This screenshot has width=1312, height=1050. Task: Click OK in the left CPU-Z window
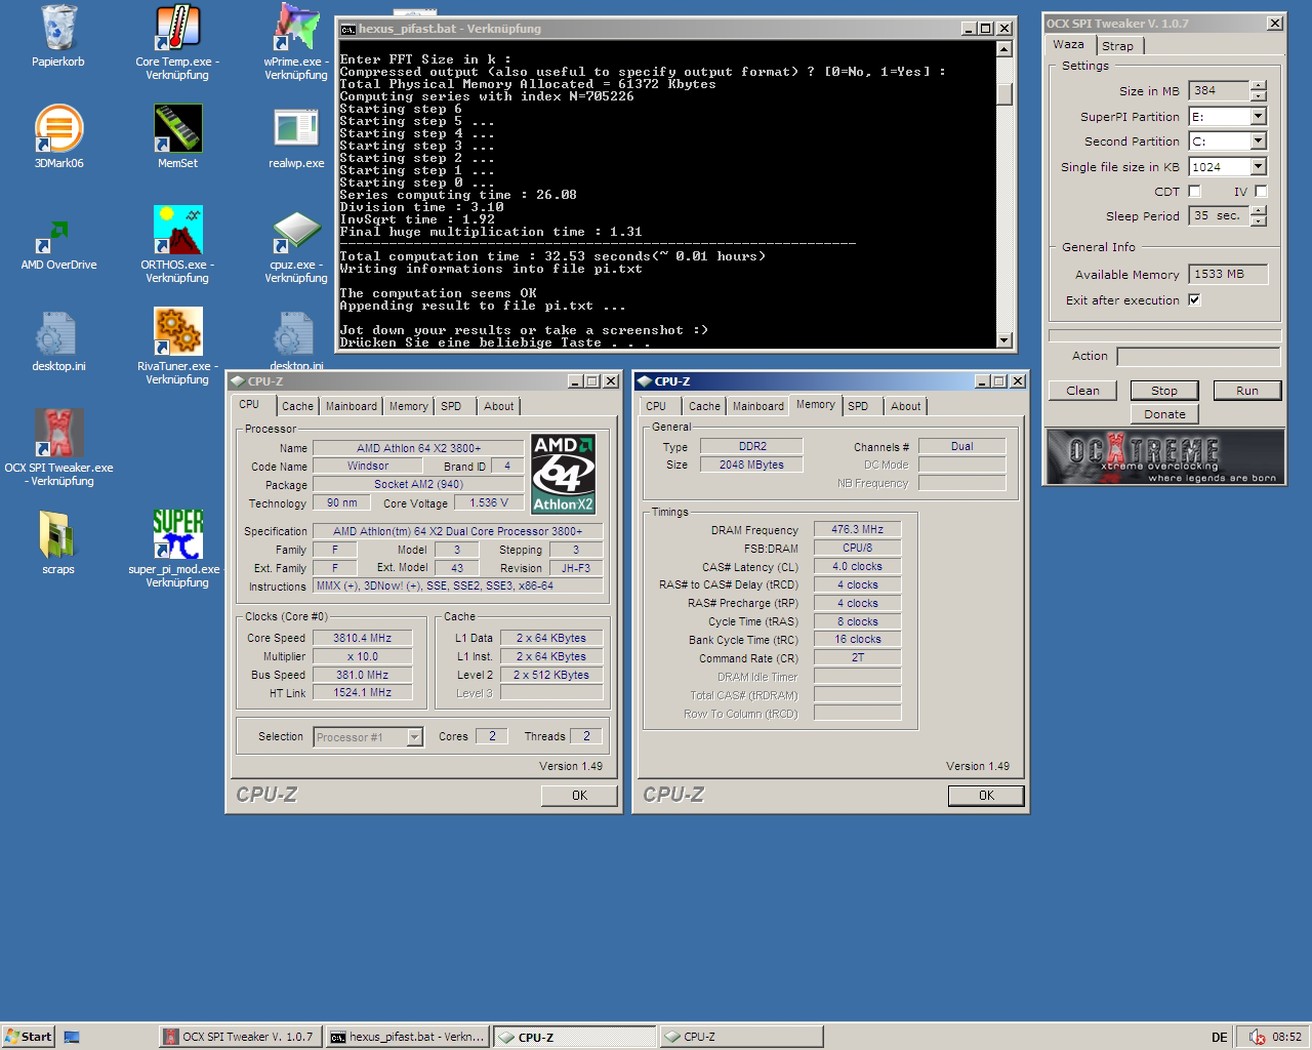pyautogui.click(x=580, y=795)
